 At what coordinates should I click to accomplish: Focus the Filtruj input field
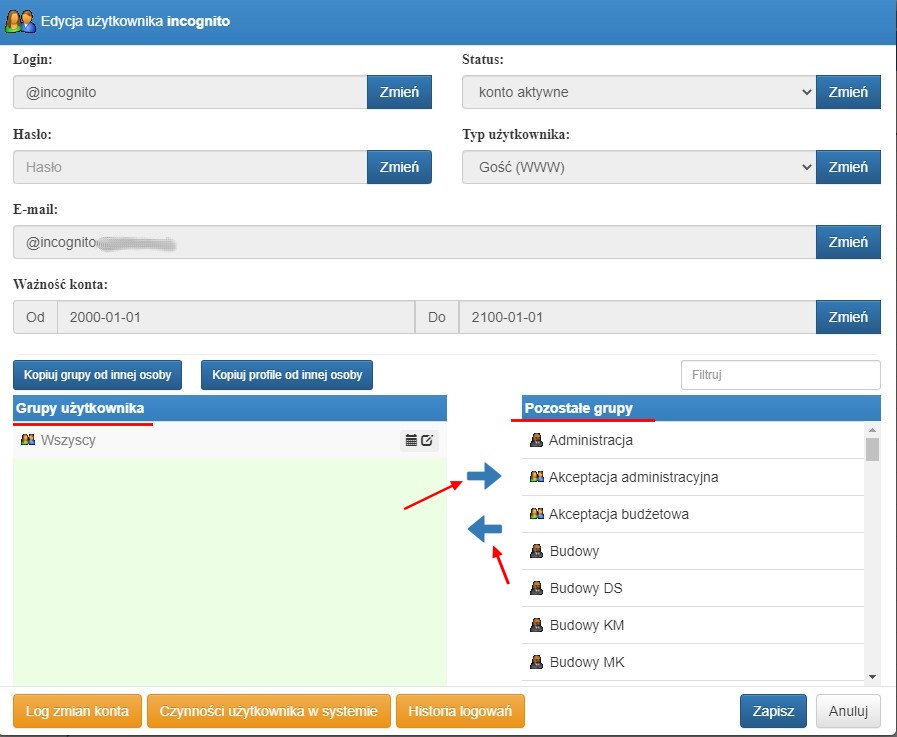coord(780,375)
